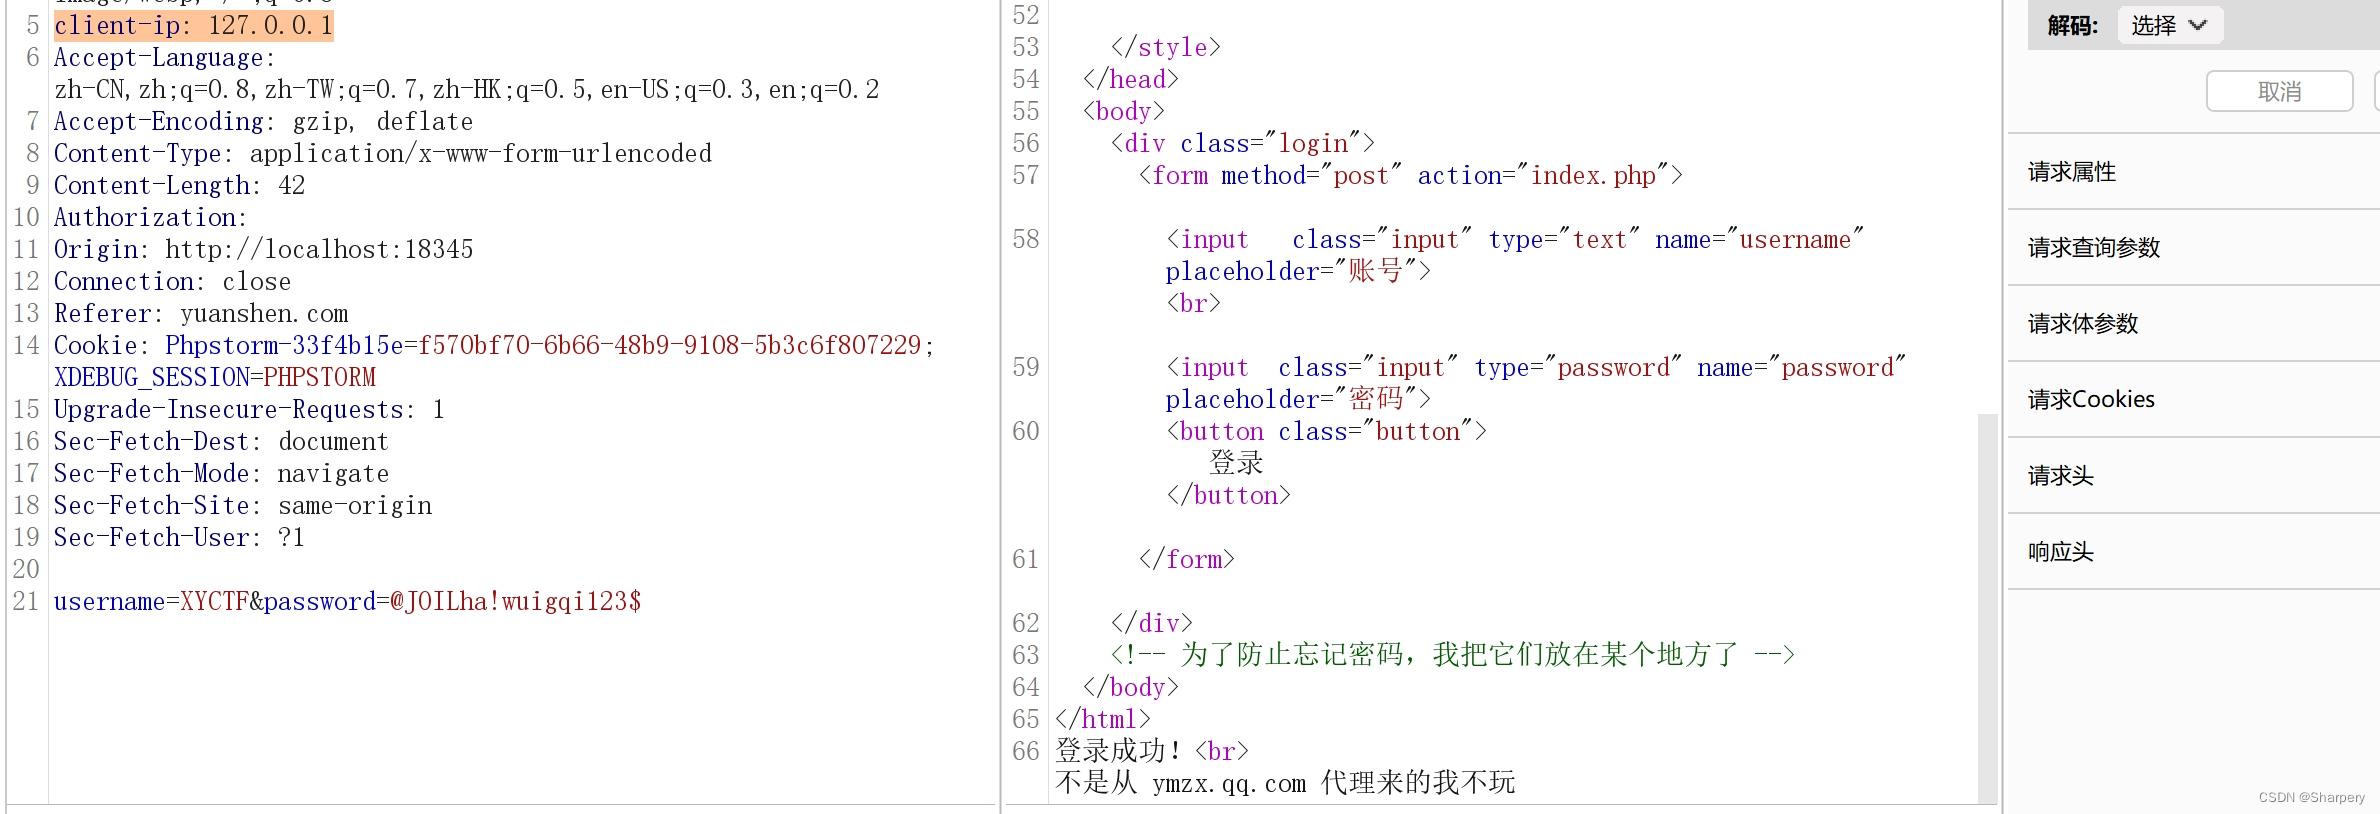Select the client-ip: 127.0.0.1 header line
The height and width of the screenshot is (814, 2380).
[x=193, y=25]
